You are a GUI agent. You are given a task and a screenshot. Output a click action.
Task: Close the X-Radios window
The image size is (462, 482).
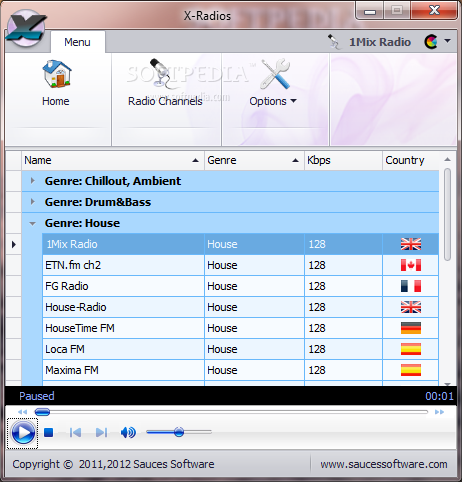(434, 11)
